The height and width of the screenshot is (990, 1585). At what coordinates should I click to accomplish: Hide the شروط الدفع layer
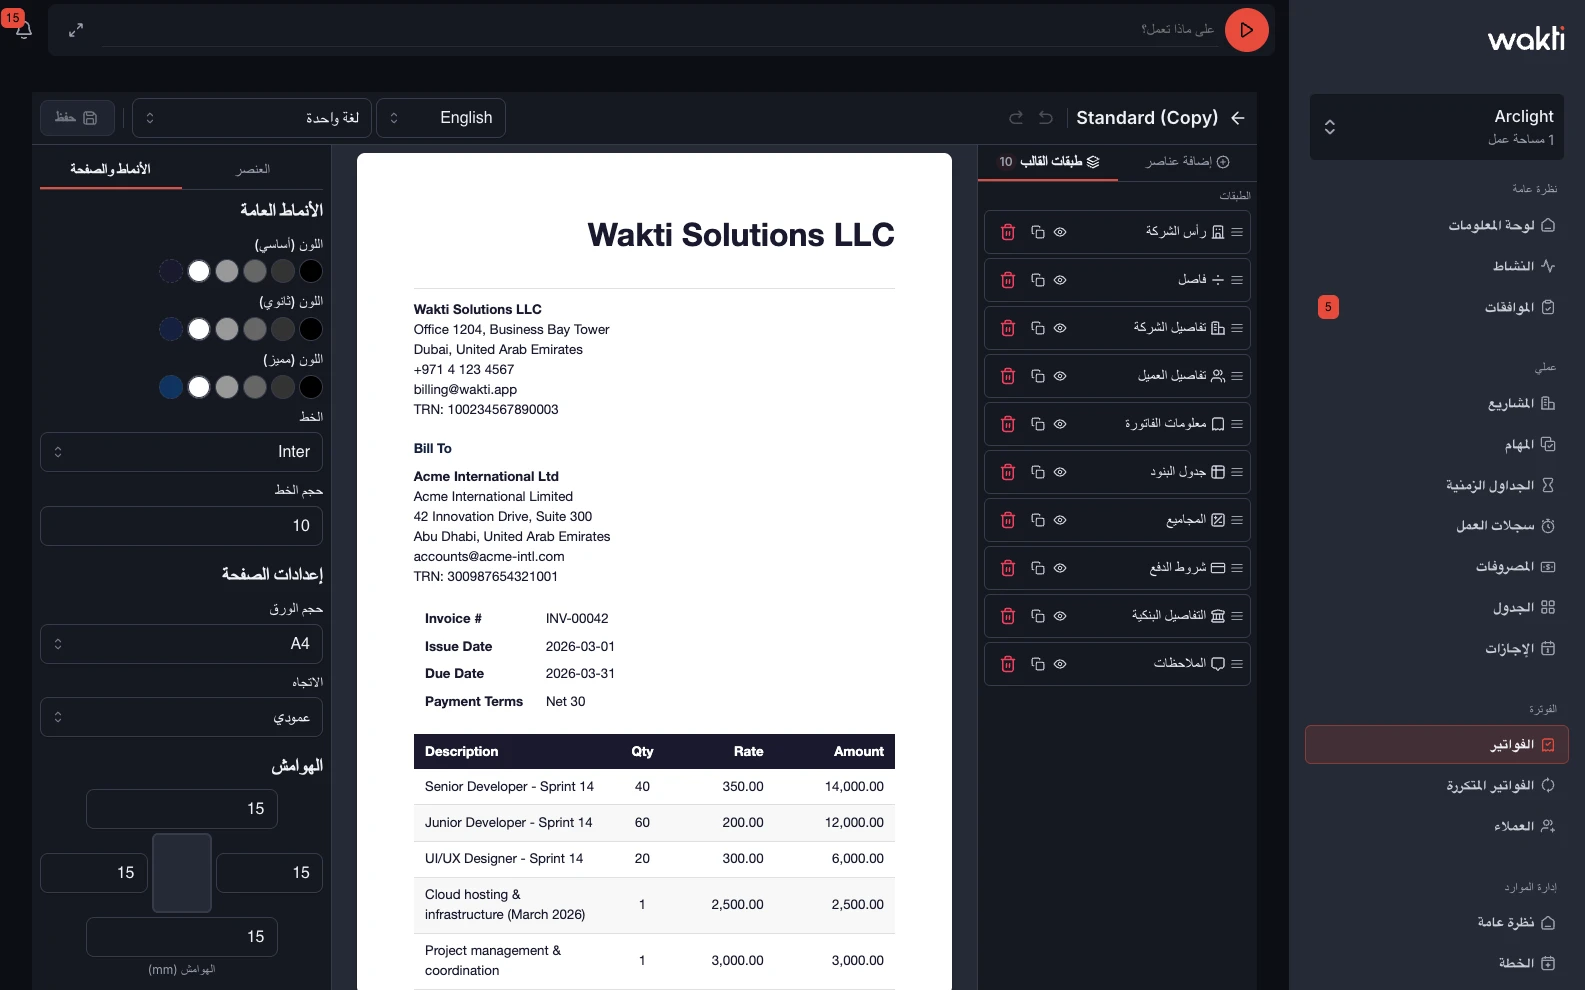1060,568
